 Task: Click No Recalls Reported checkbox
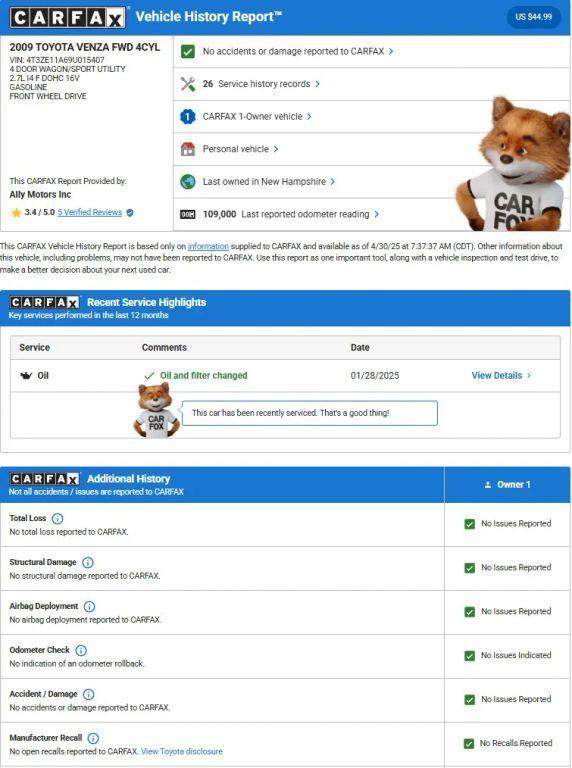coord(469,744)
